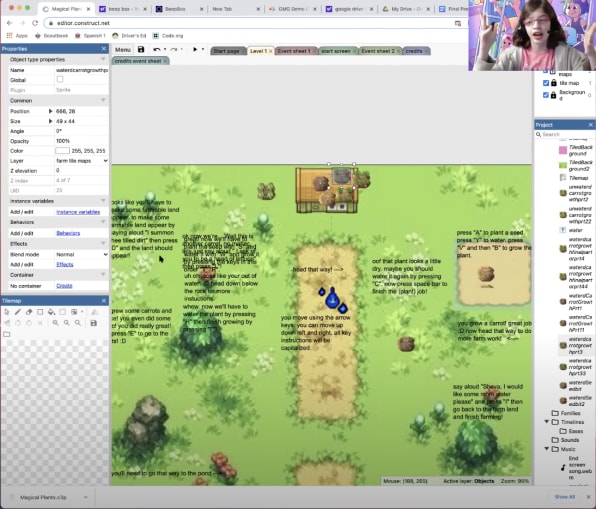Viewport: 596px width, 509px height.
Task: Click the Undo arrow in main toolbar
Action: pos(157,49)
